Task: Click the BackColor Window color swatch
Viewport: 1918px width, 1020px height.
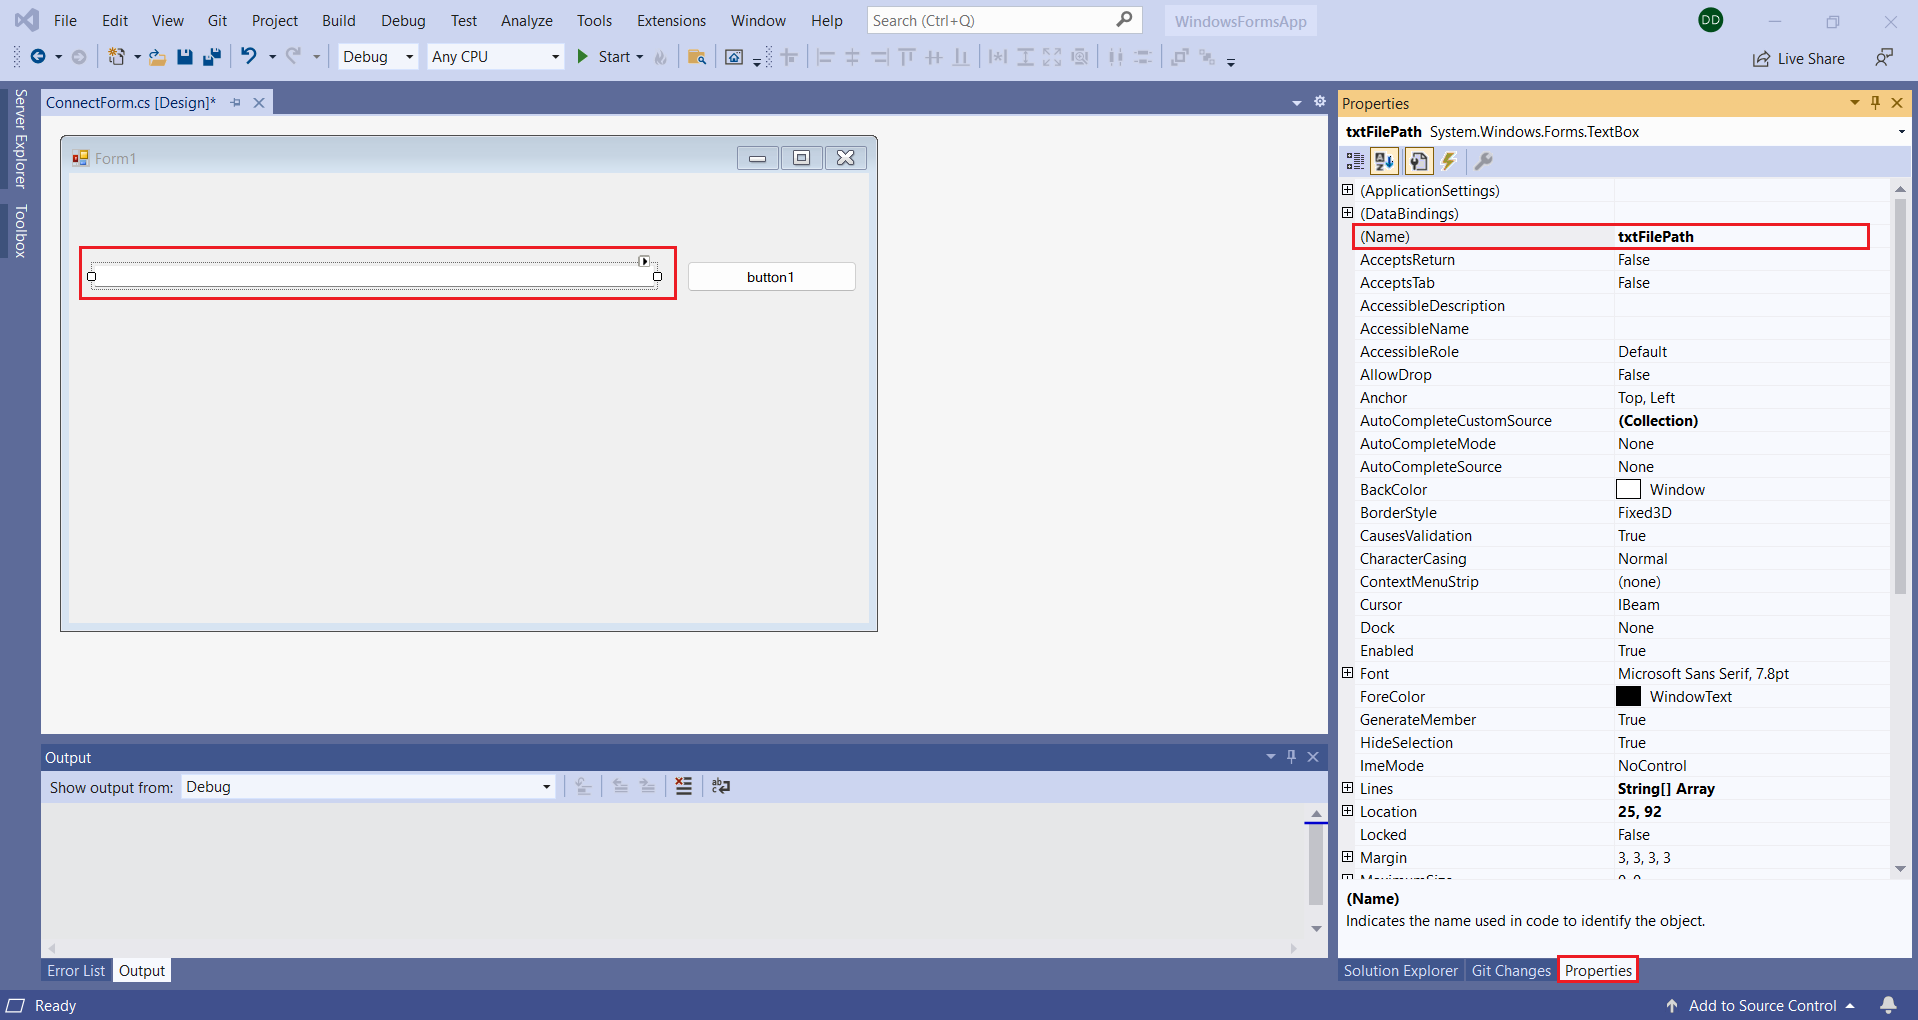Action: [x=1628, y=490]
